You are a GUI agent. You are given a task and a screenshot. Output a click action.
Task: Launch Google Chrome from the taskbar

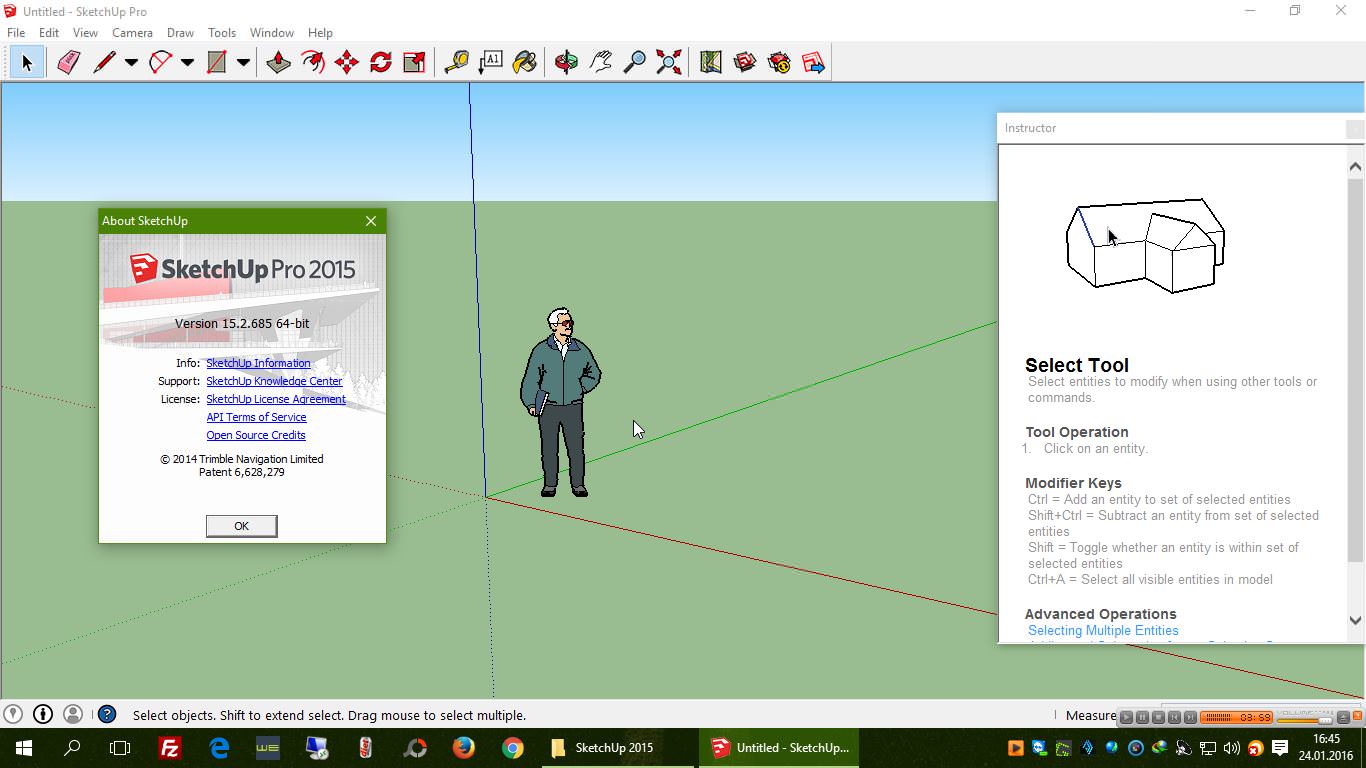point(512,748)
